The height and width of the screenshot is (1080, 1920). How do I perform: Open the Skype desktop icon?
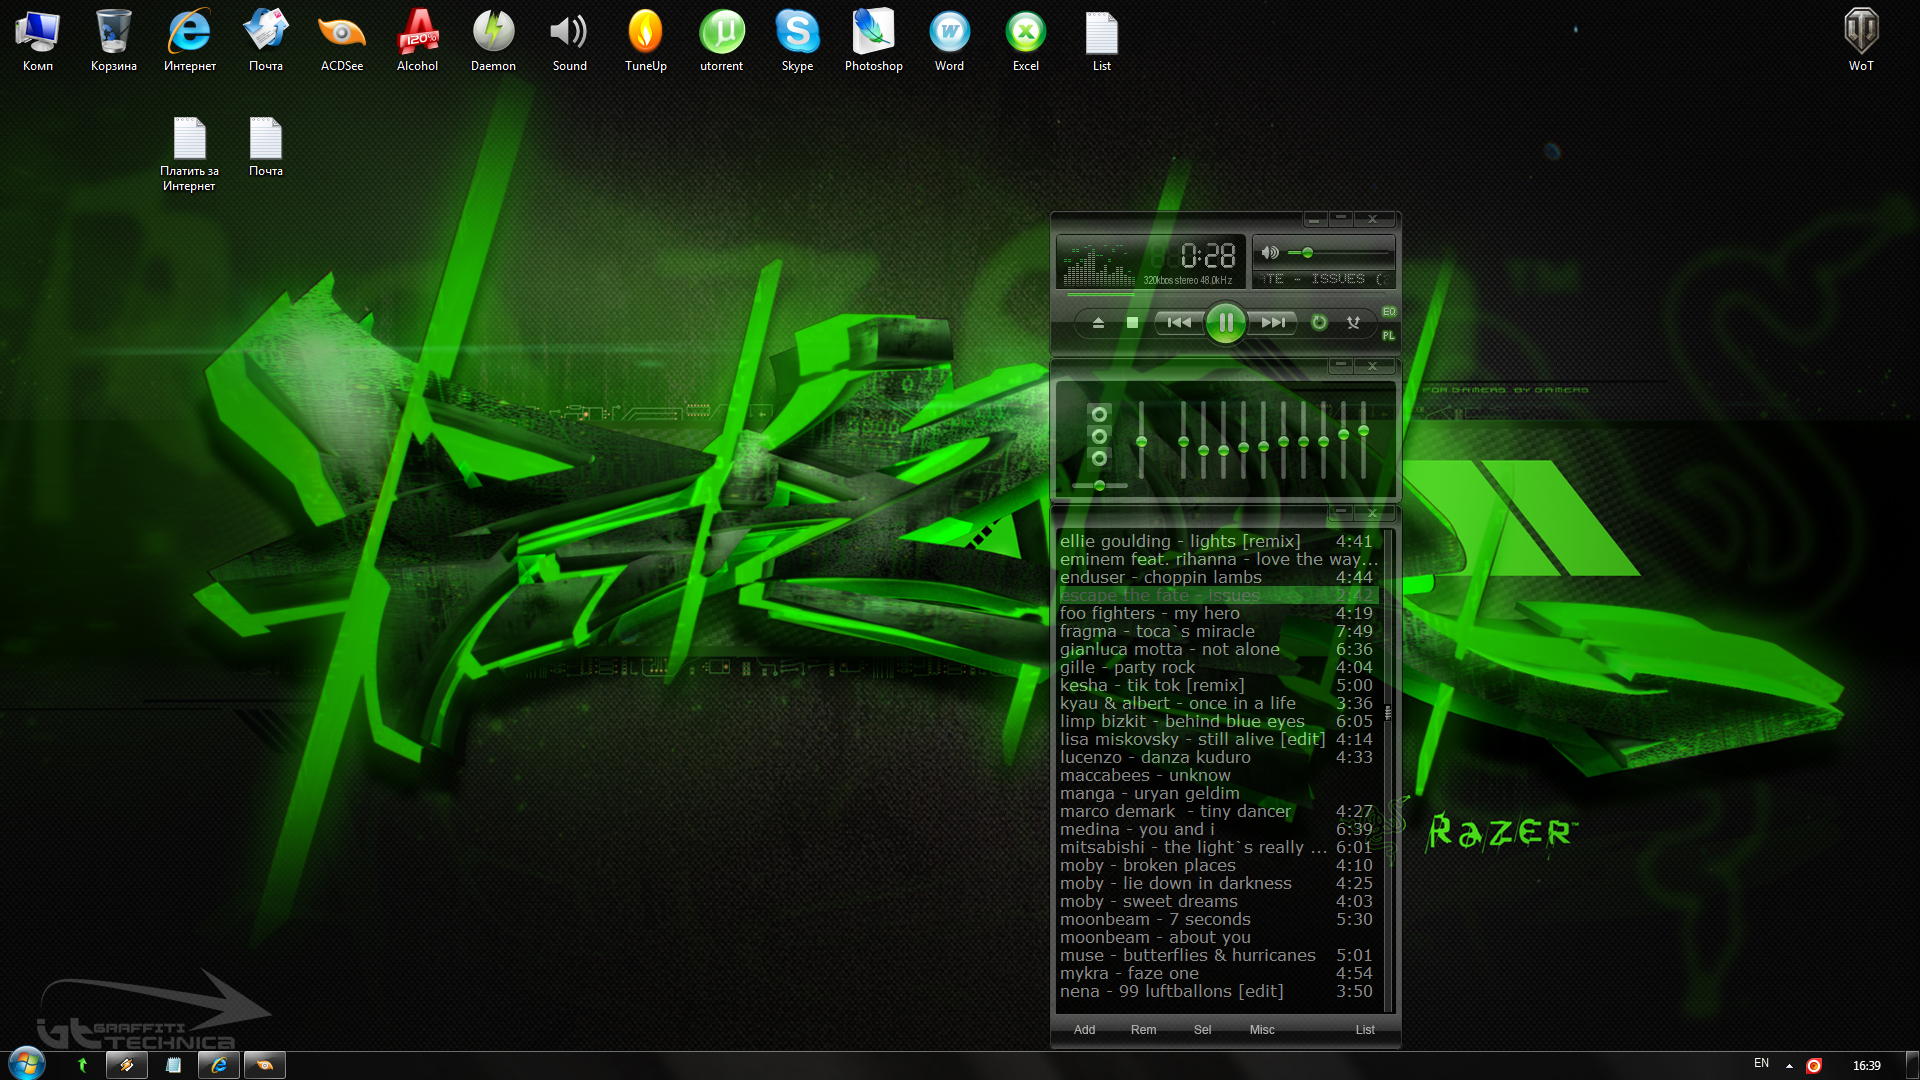pos(797,41)
